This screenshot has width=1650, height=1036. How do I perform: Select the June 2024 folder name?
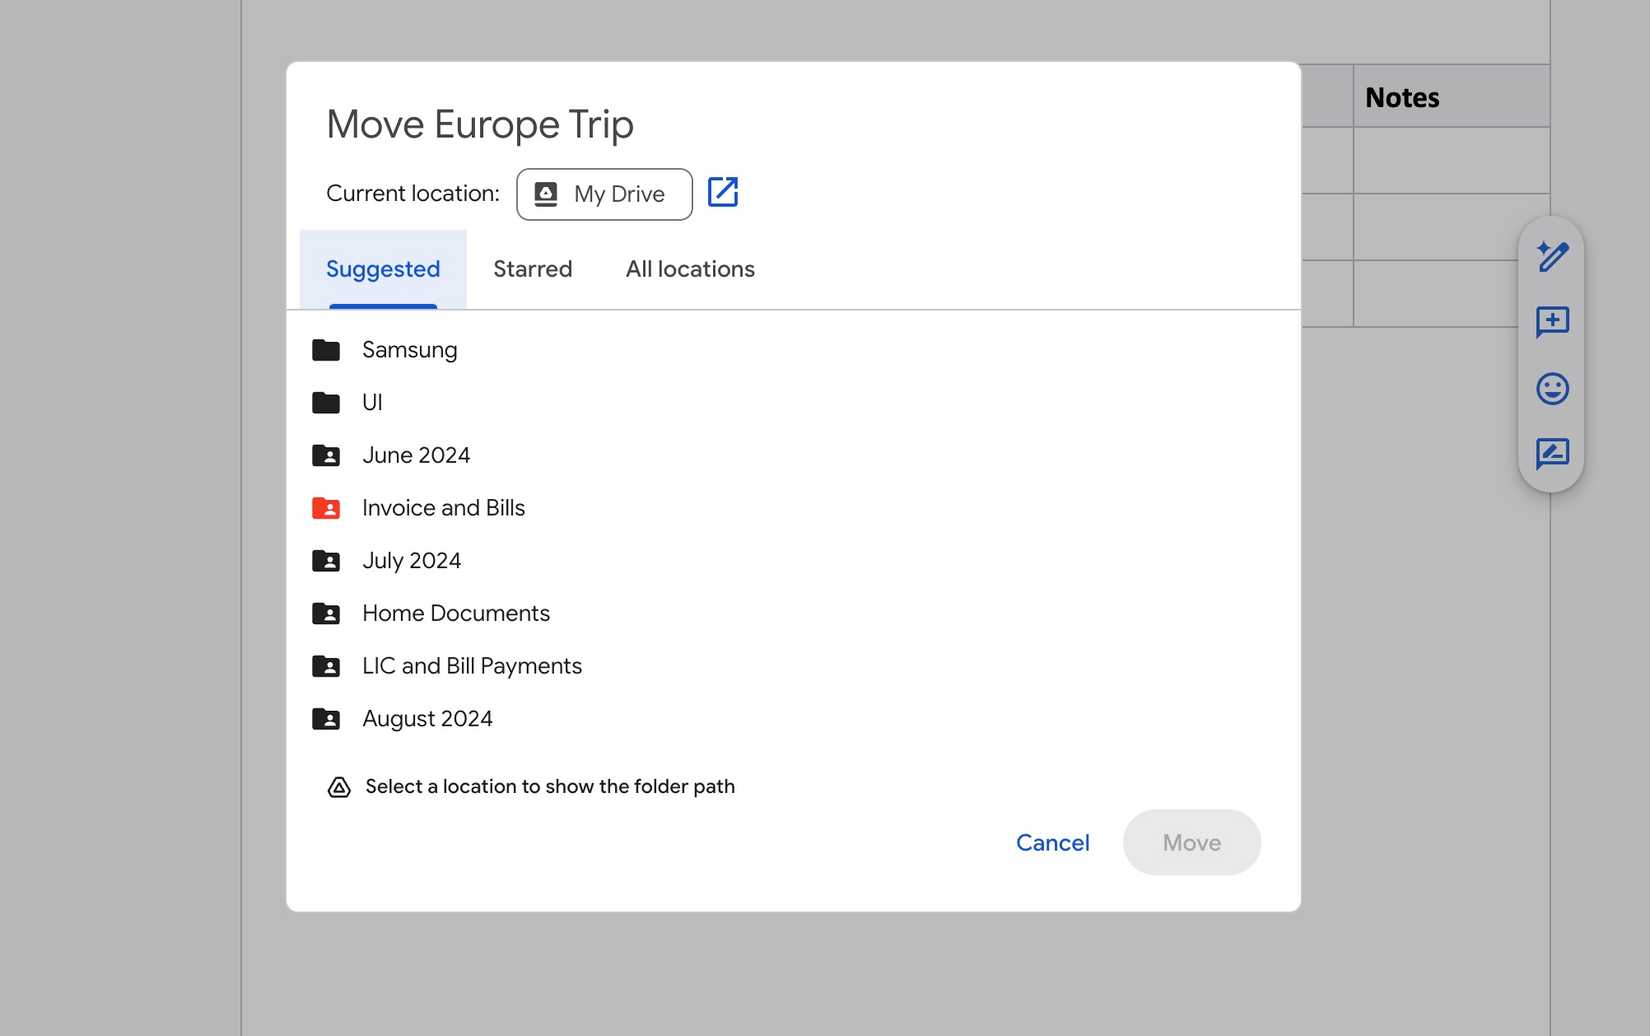coord(416,455)
